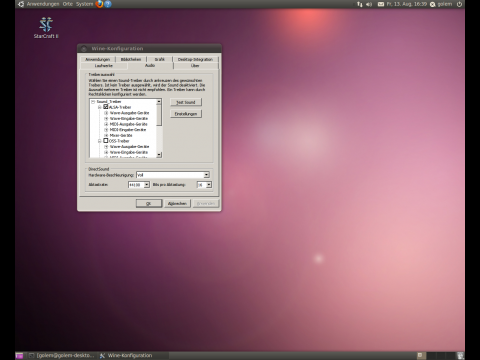Open the volume speaker indicator
This screenshot has height=360, width=480.
[x=369, y=4]
